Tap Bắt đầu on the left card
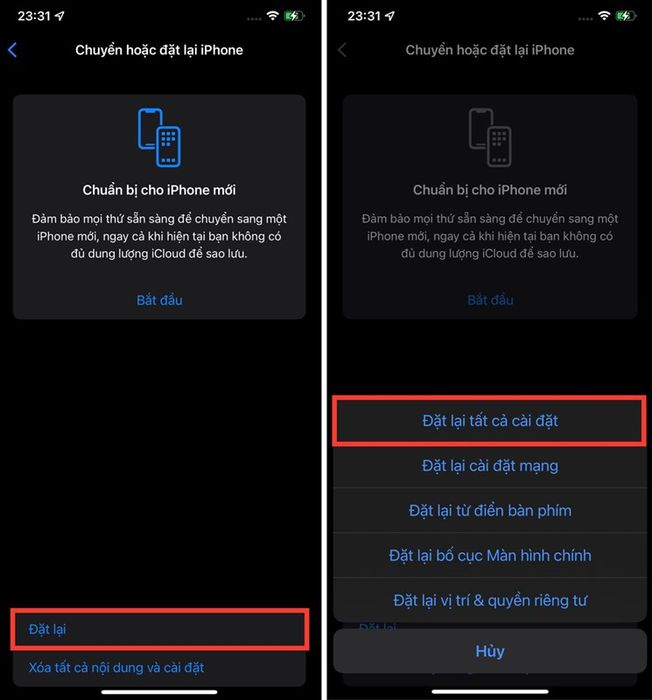652x700 pixels. point(159,300)
